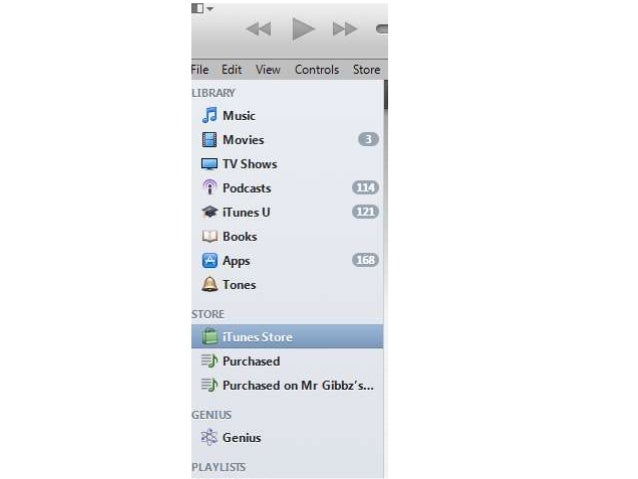Open the File menu
The height and width of the screenshot is (479, 638).
(x=200, y=70)
